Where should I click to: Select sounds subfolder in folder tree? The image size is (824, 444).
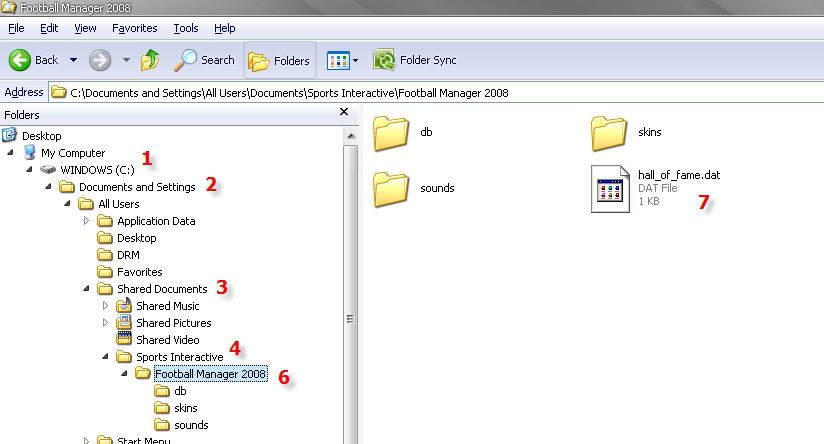click(191, 425)
